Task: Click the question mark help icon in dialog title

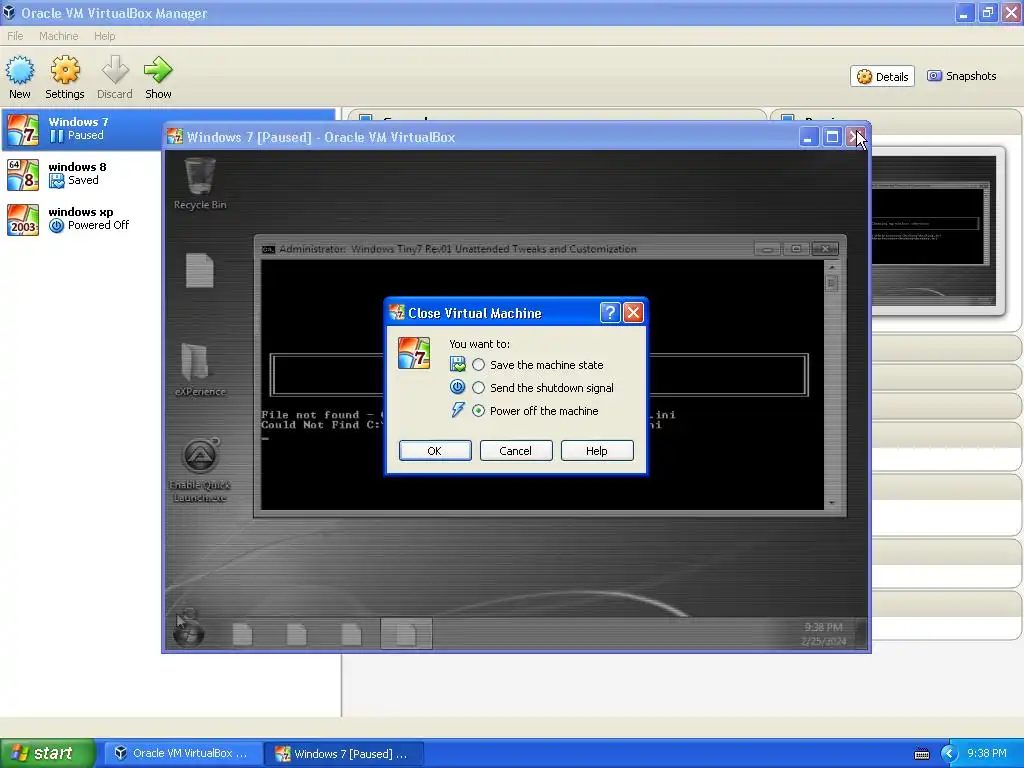Action: 609,313
